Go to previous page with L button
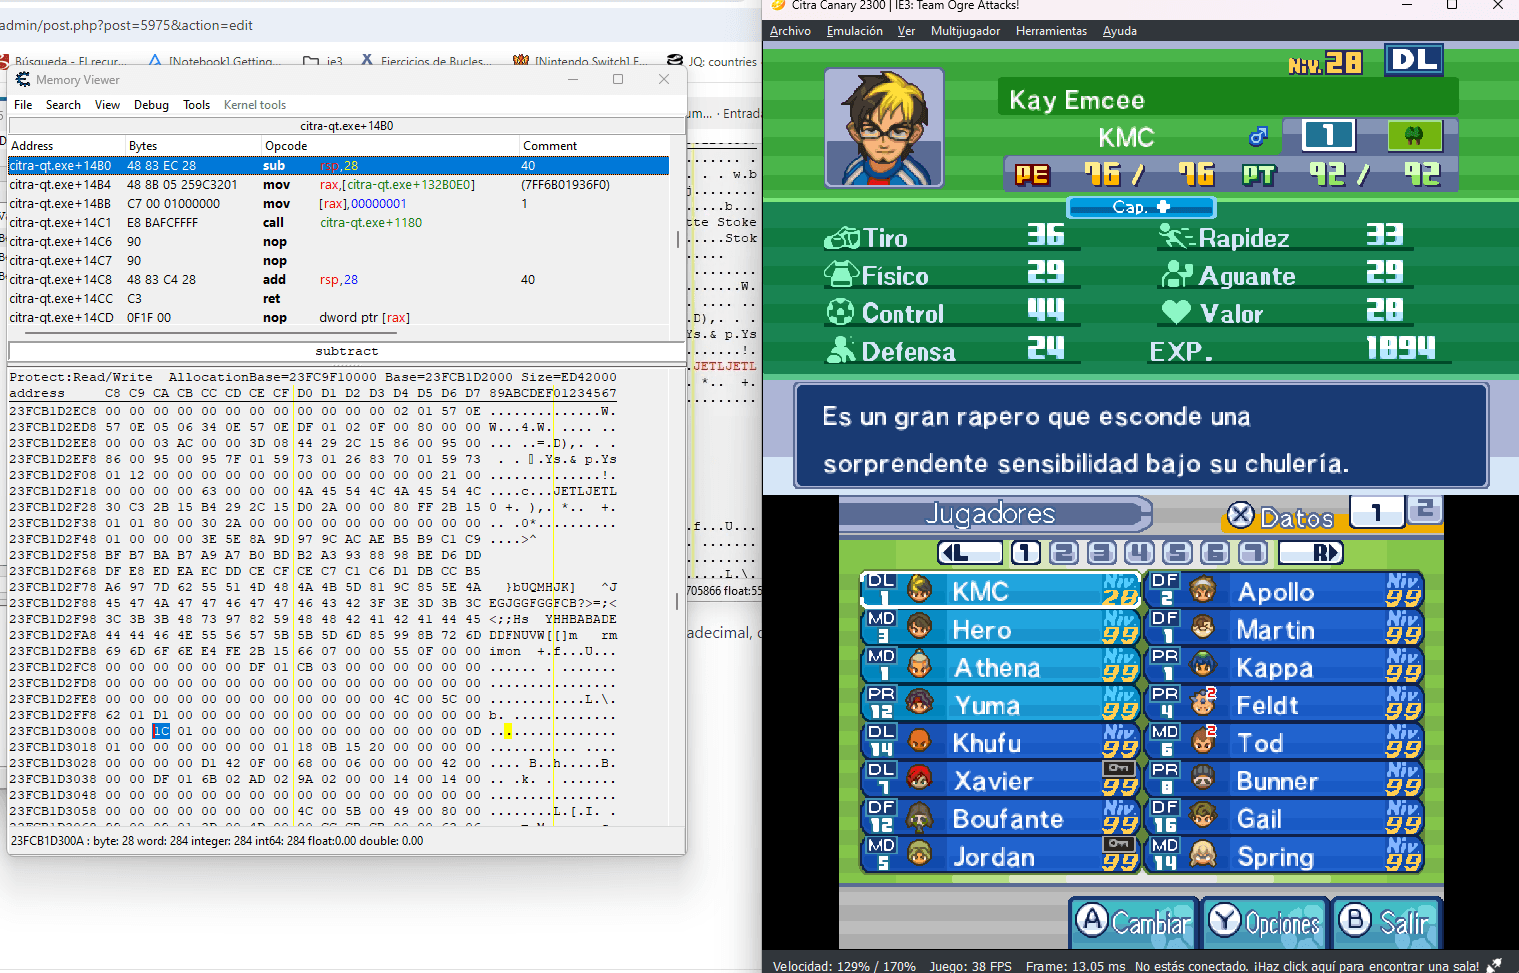This screenshot has width=1519, height=973. pyautogui.click(x=970, y=553)
